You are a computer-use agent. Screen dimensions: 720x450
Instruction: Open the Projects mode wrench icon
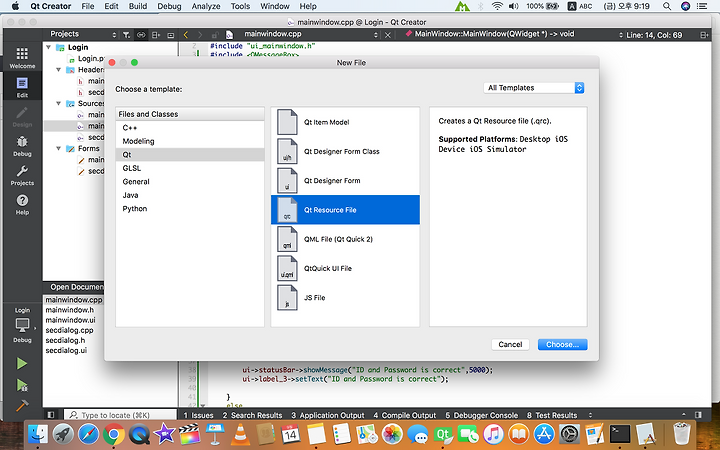[22, 175]
